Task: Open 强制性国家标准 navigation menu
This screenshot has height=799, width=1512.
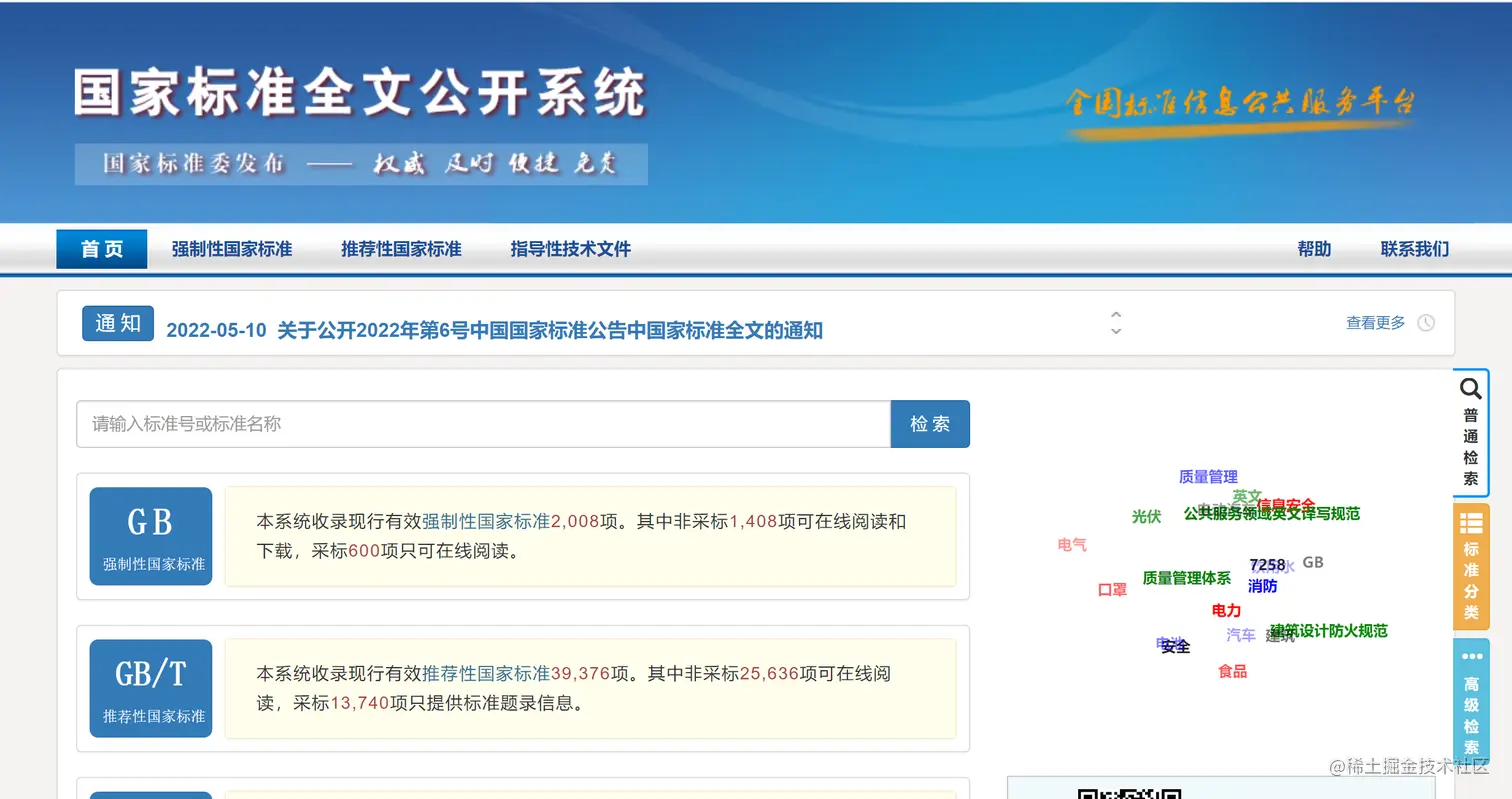Action: pos(232,249)
